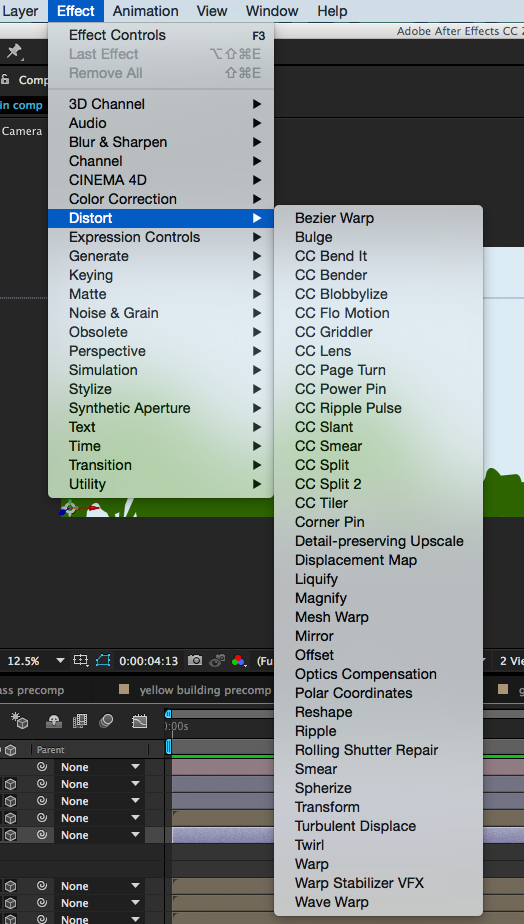The height and width of the screenshot is (924, 524).
Task: Toggle the Hide Shy Layers icon
Action: pyautogui.click(x=54, y=721)
